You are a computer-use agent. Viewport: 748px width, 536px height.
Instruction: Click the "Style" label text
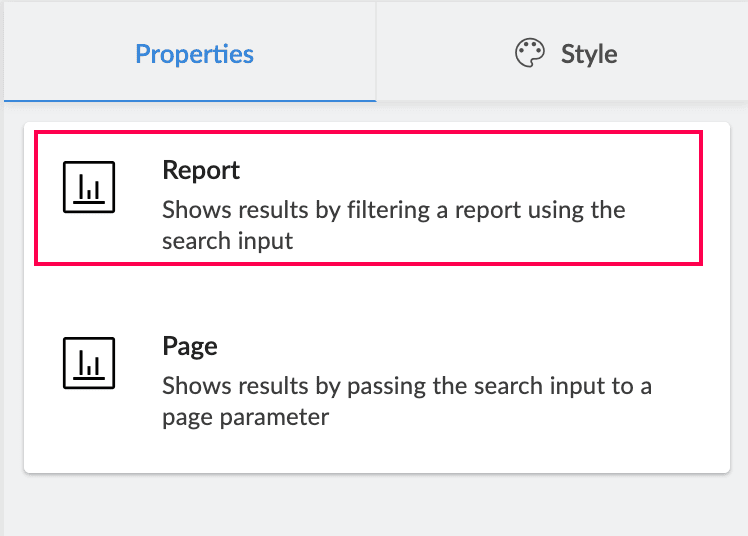(589, 54)
